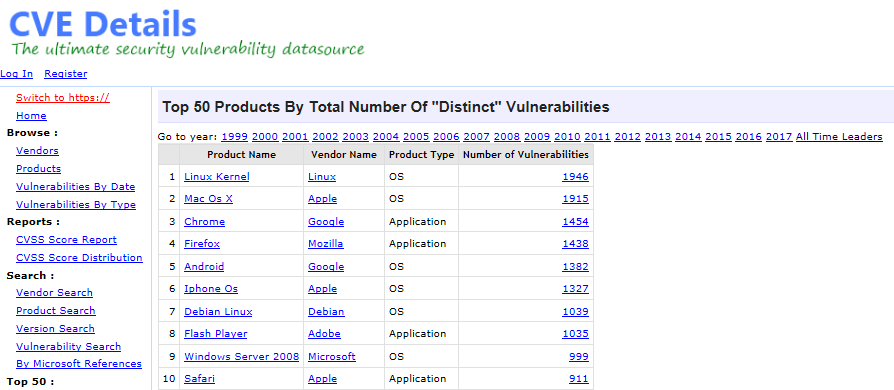Click the Log In link
Image resolution: width=894 pixels, height=390 pixels.
(17, 74)
